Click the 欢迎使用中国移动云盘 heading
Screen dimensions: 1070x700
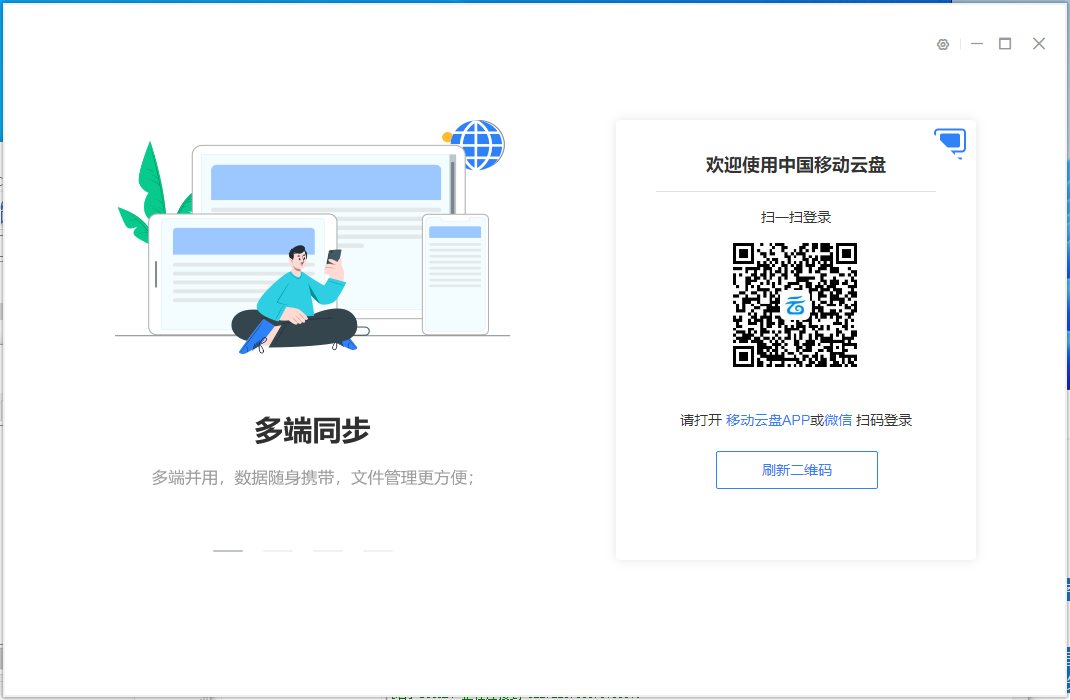click(796, 165)
